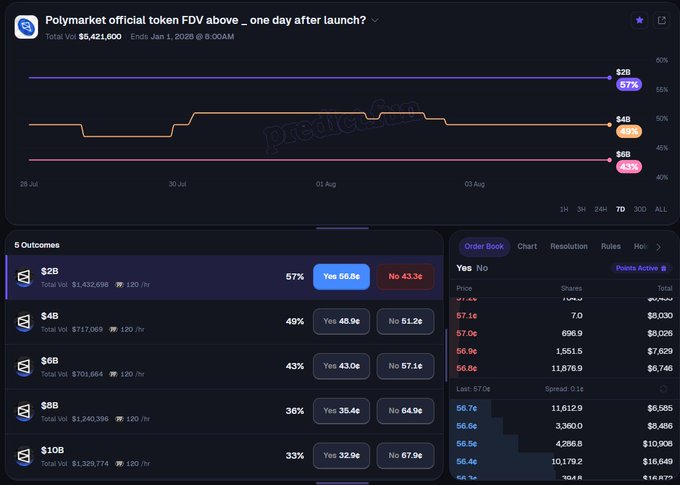Open the Chart tab
The width and height of the screenshot is (680, 485).
coord(527,246)
